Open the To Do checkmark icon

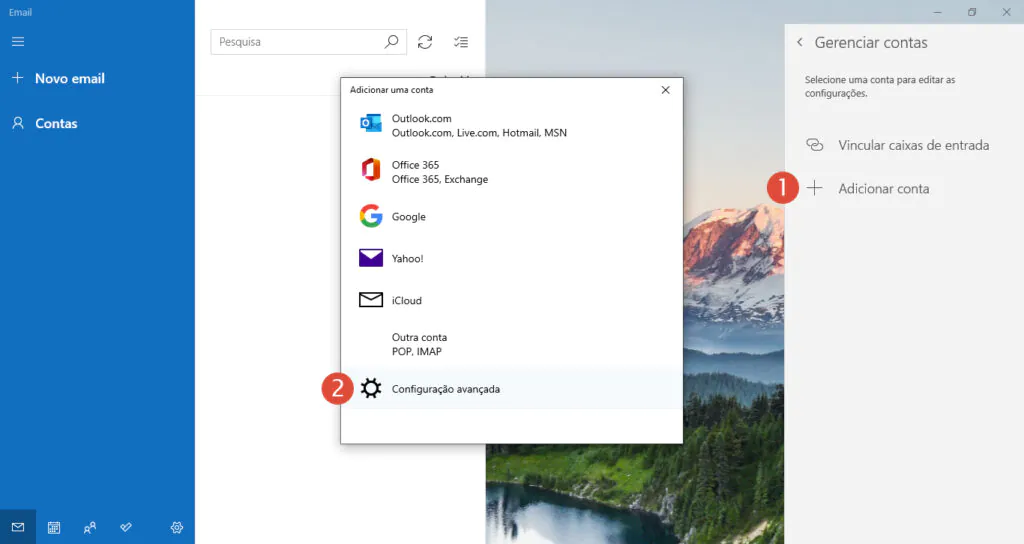point(126,527)
